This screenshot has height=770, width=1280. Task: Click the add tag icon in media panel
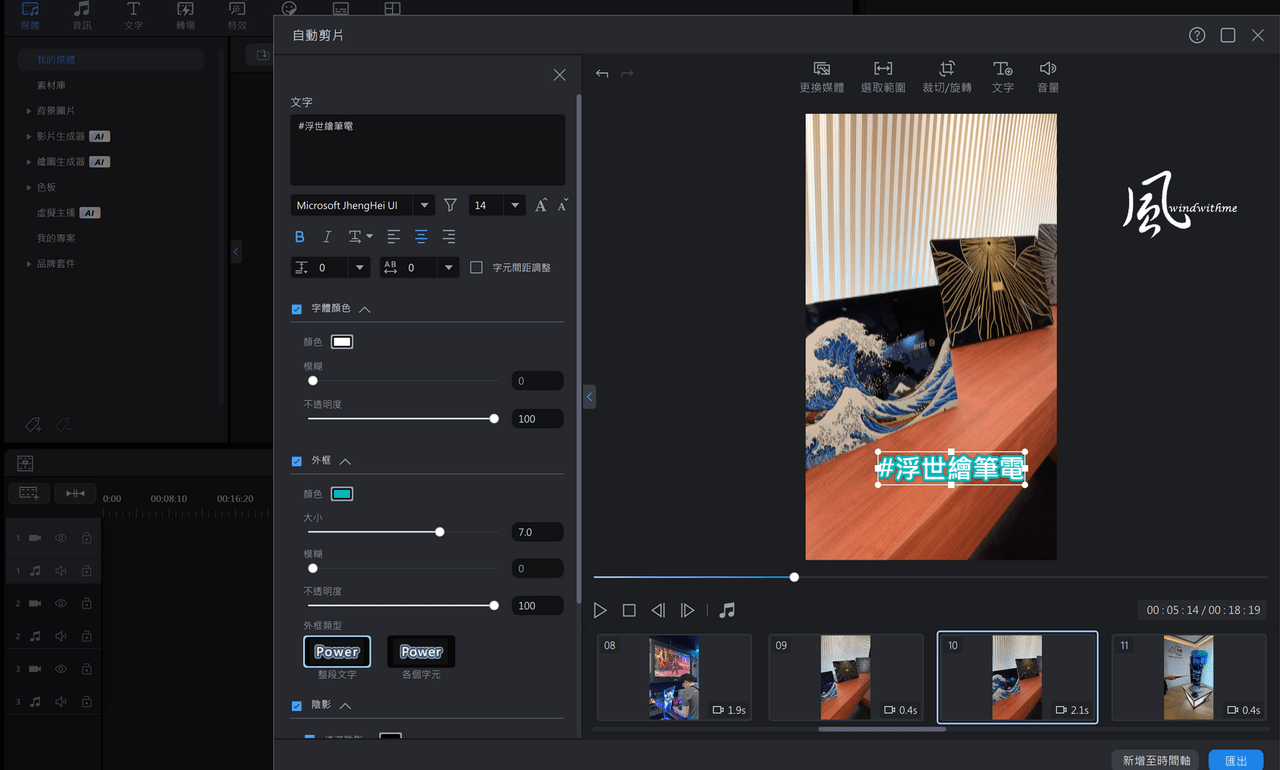33,425
